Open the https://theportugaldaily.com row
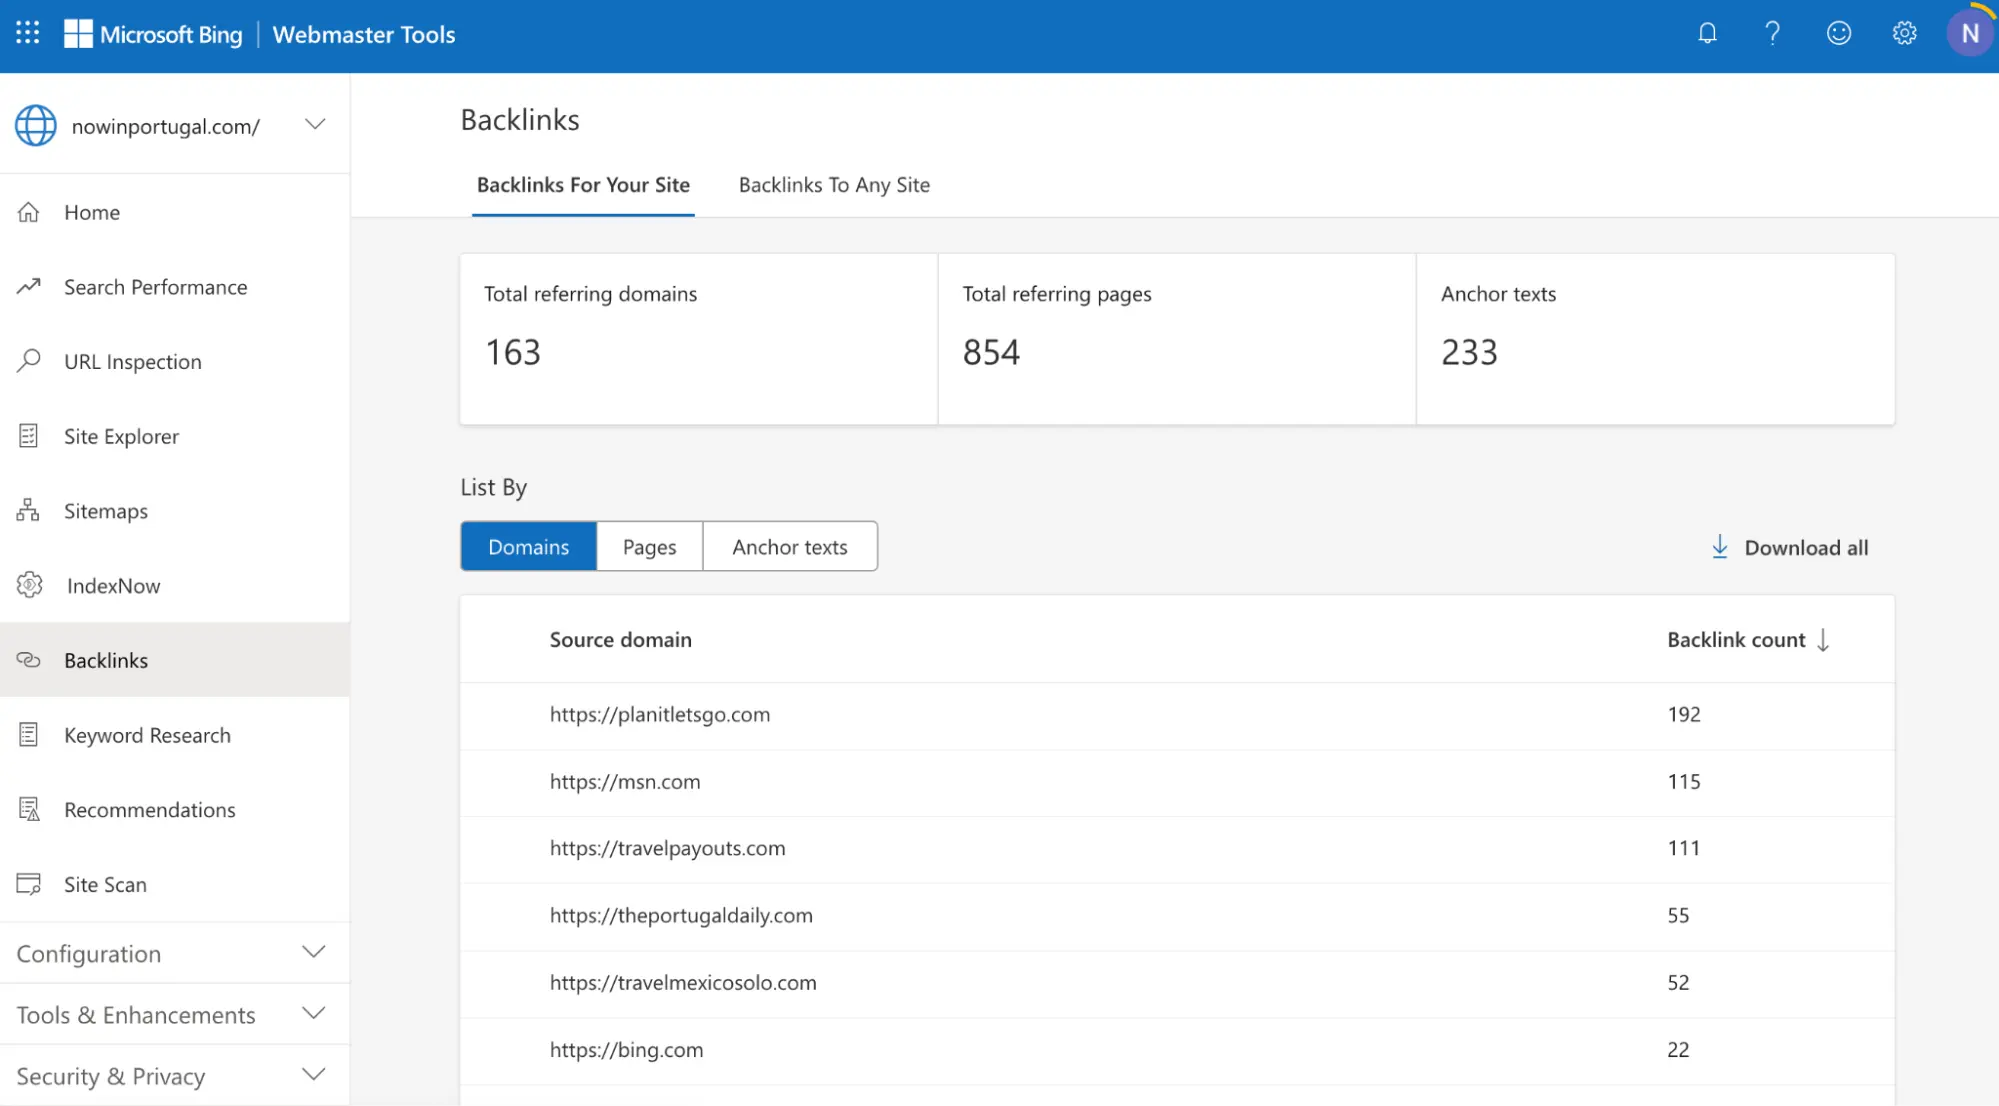Screen dimensions: 1999x1106 [x=1177, y=916]
